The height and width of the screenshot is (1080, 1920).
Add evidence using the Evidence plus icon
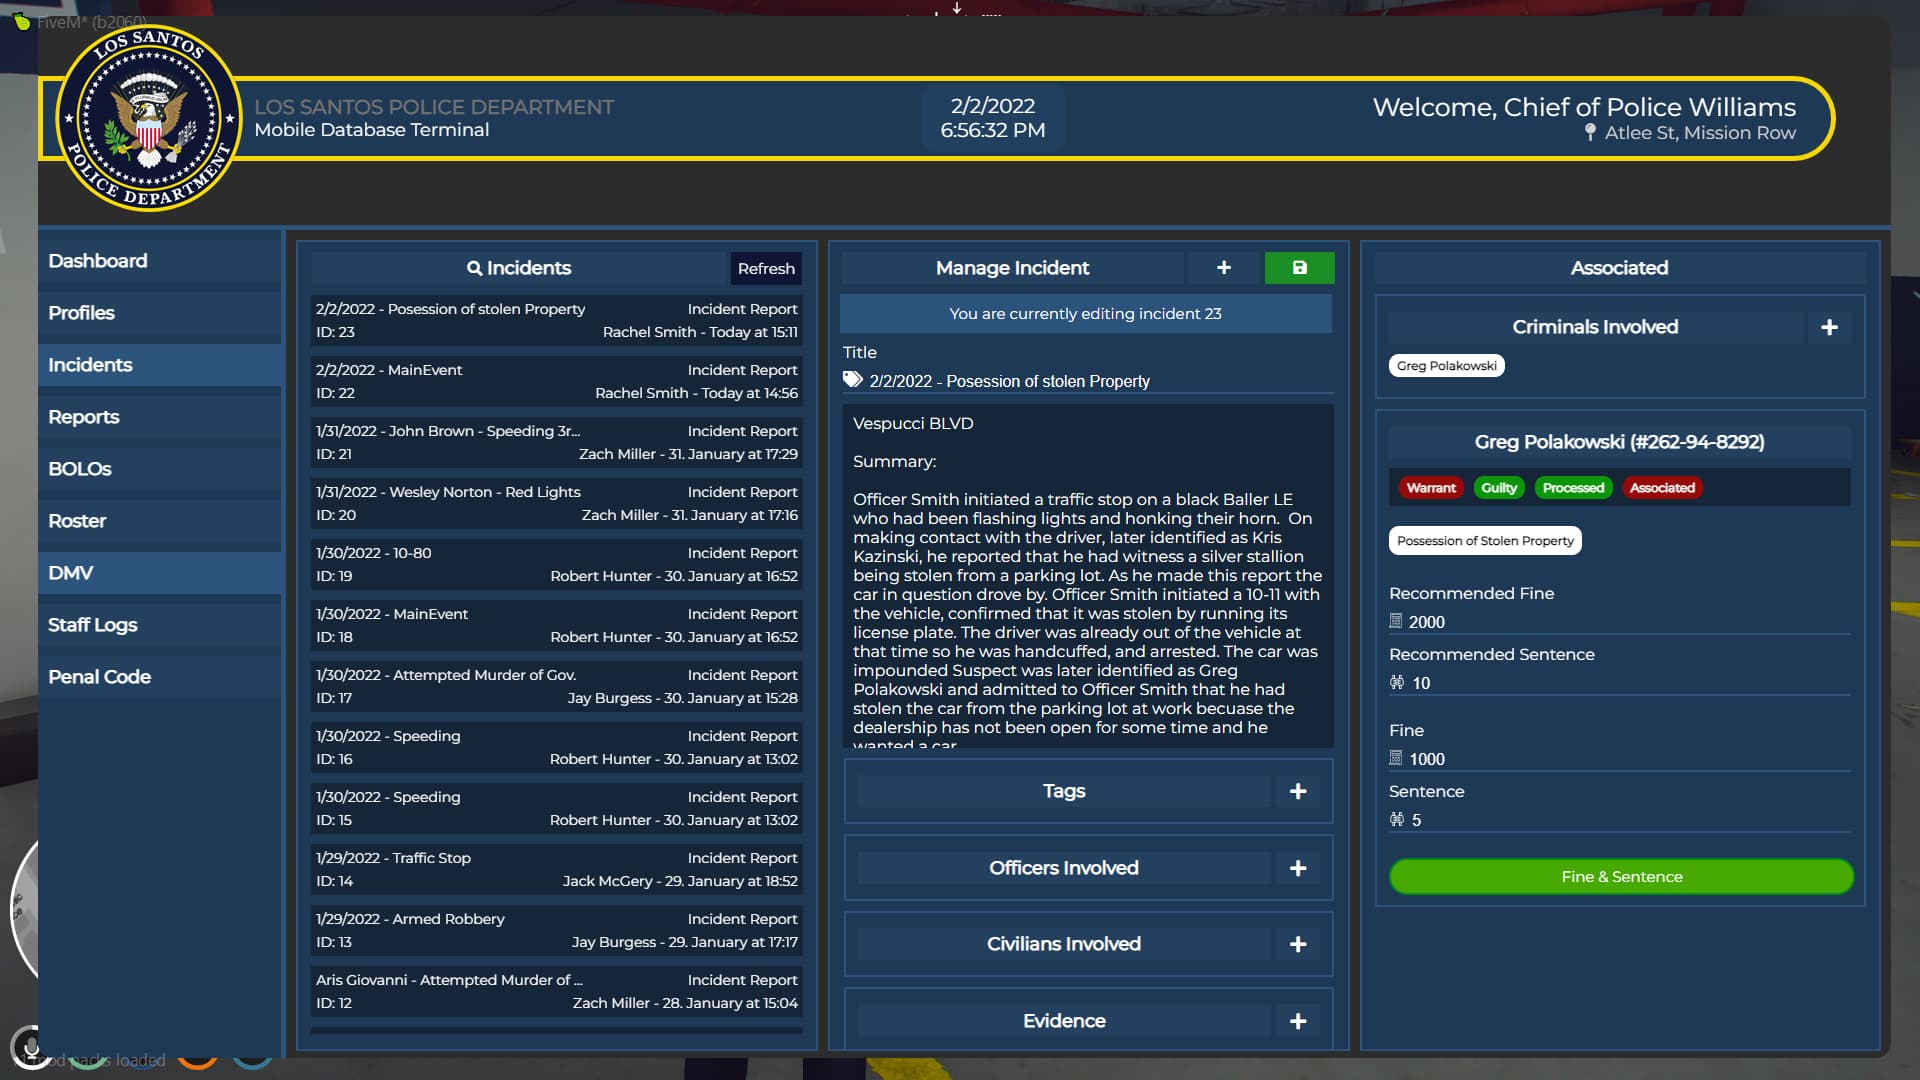[1297, 1021]
